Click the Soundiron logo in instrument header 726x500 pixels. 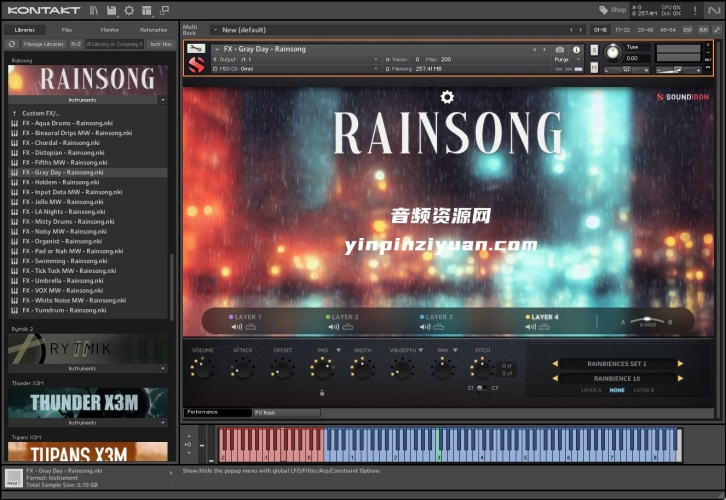(197, 64)
